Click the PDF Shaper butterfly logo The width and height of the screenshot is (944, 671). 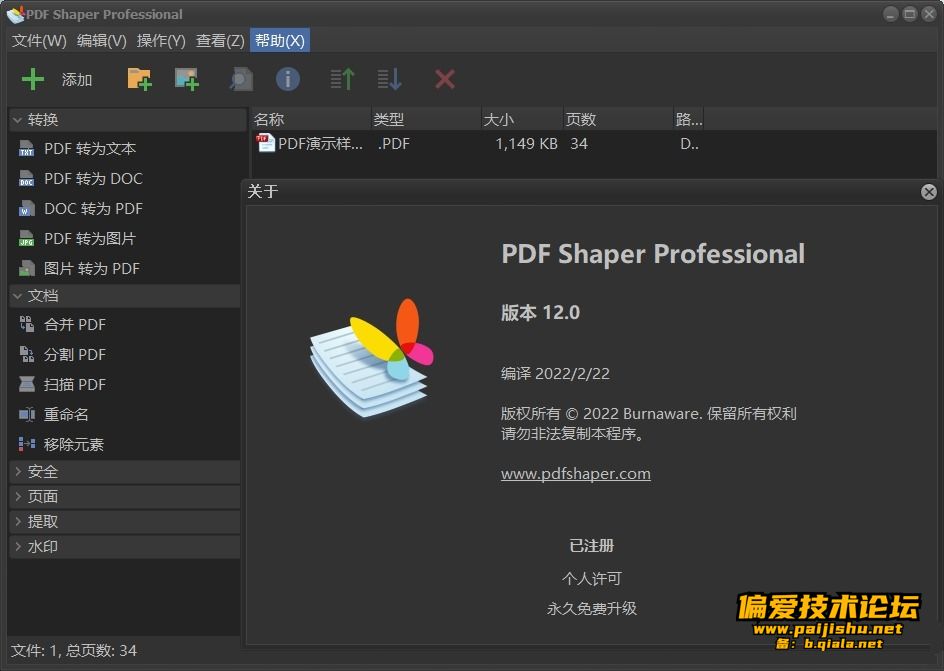tap(371, 357)
